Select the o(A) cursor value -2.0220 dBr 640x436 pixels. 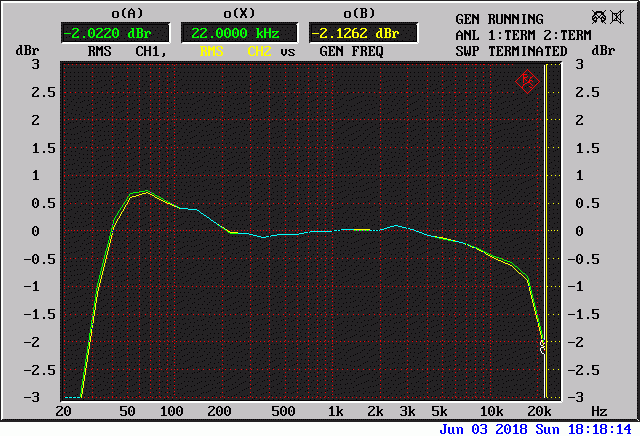115,33
